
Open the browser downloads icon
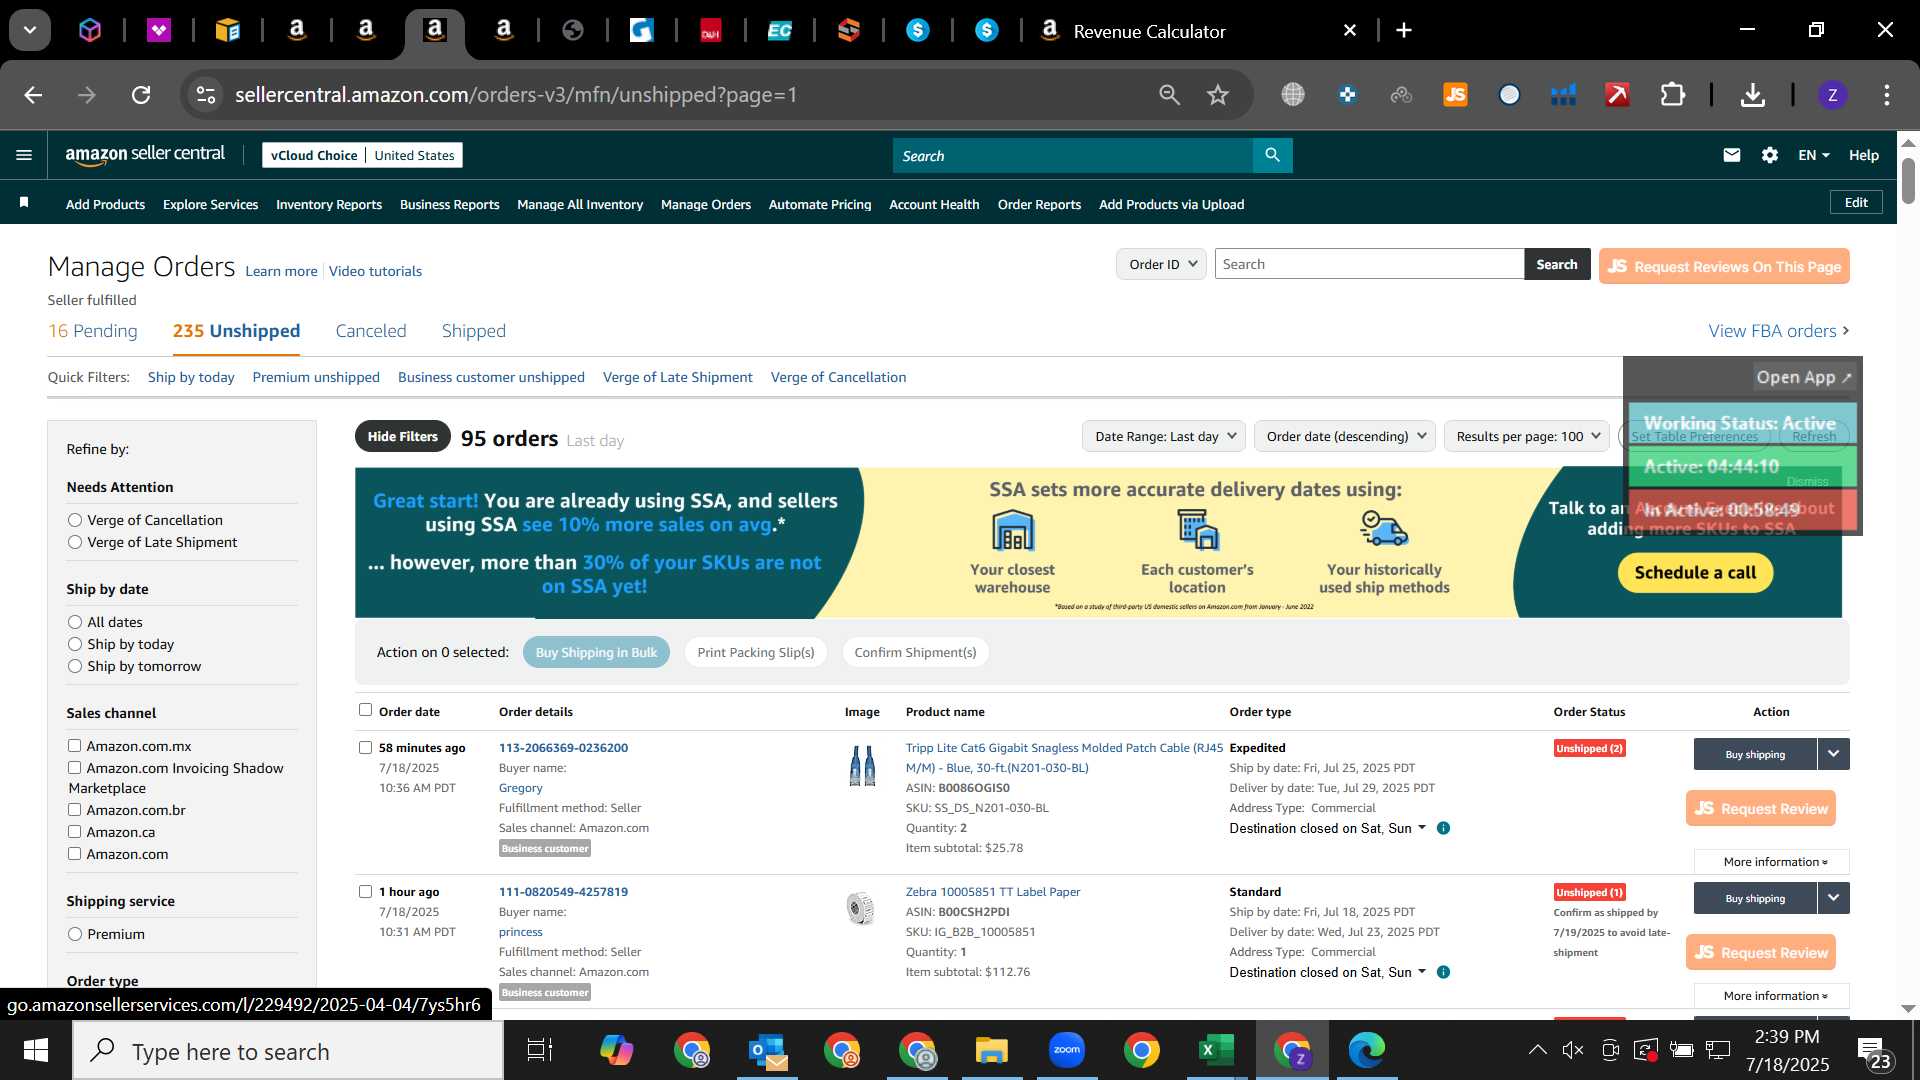(x=1752, y=95)
